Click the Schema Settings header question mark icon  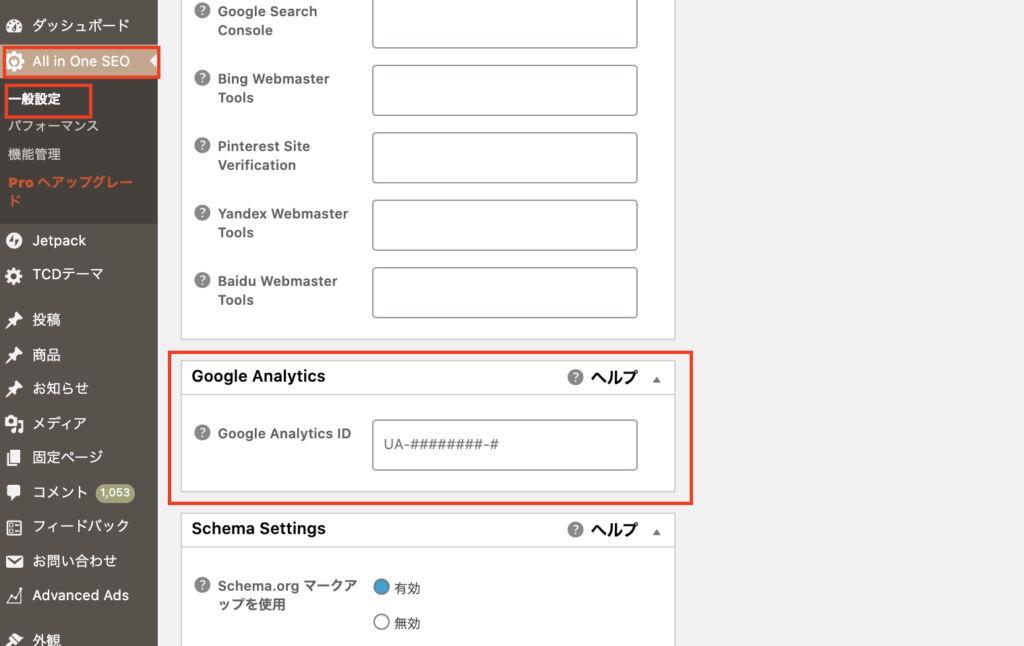[575, 529]
